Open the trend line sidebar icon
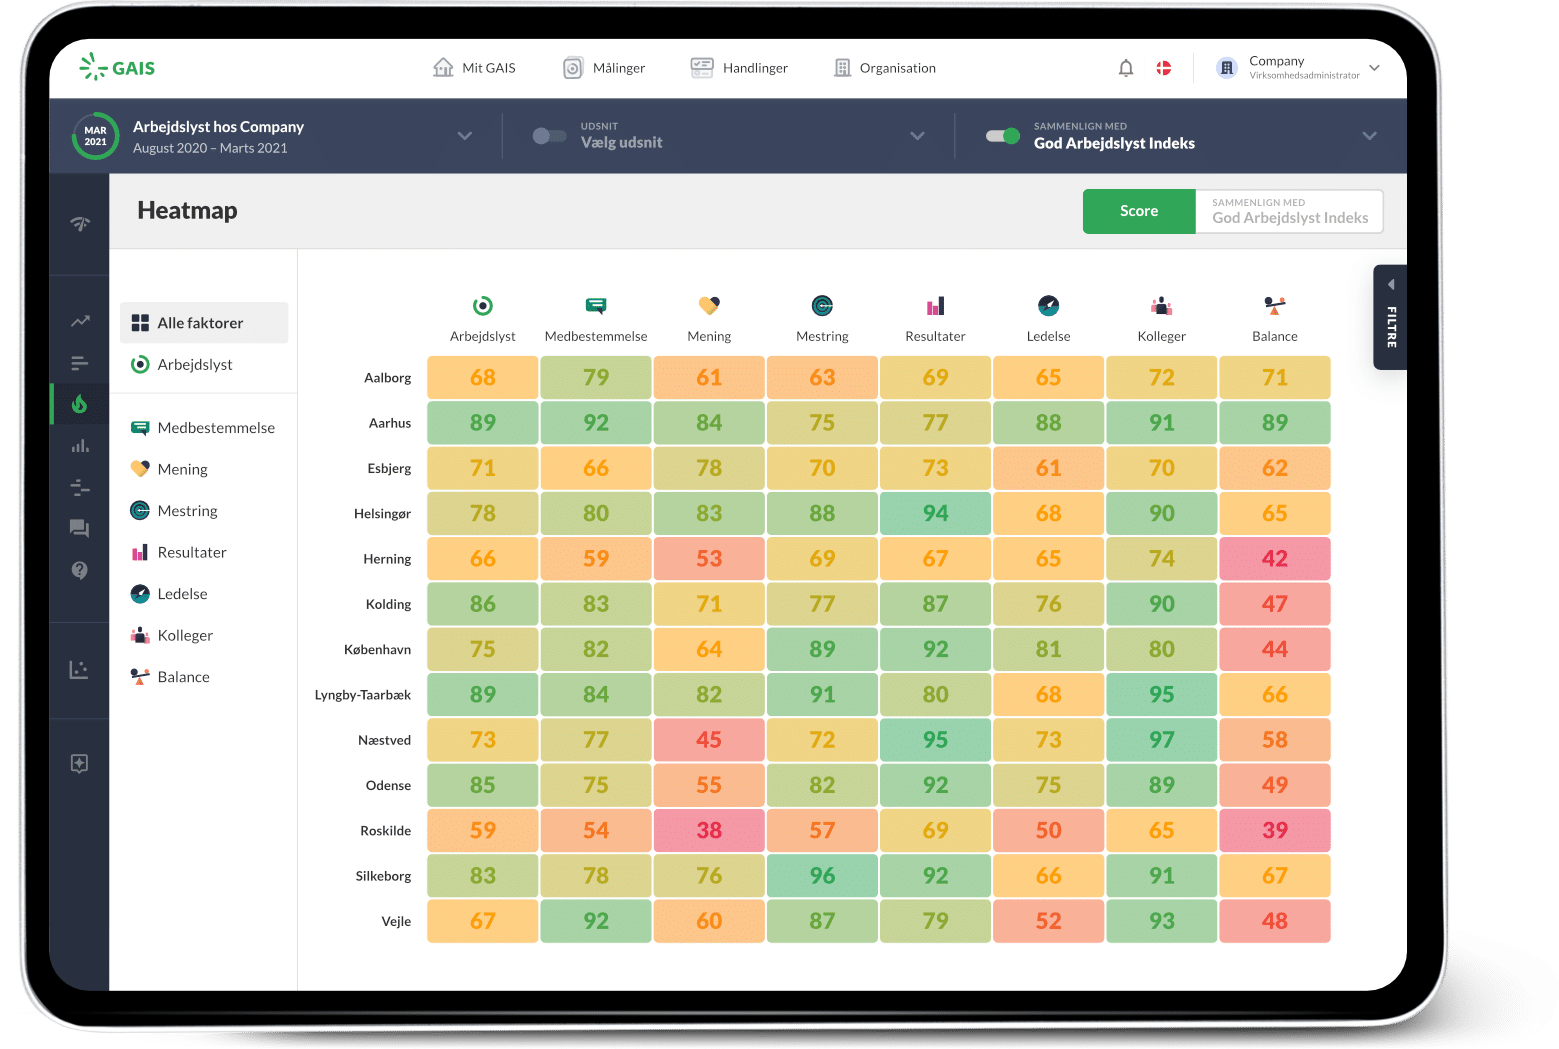The image size is (1559, 1049). point(80,321)
